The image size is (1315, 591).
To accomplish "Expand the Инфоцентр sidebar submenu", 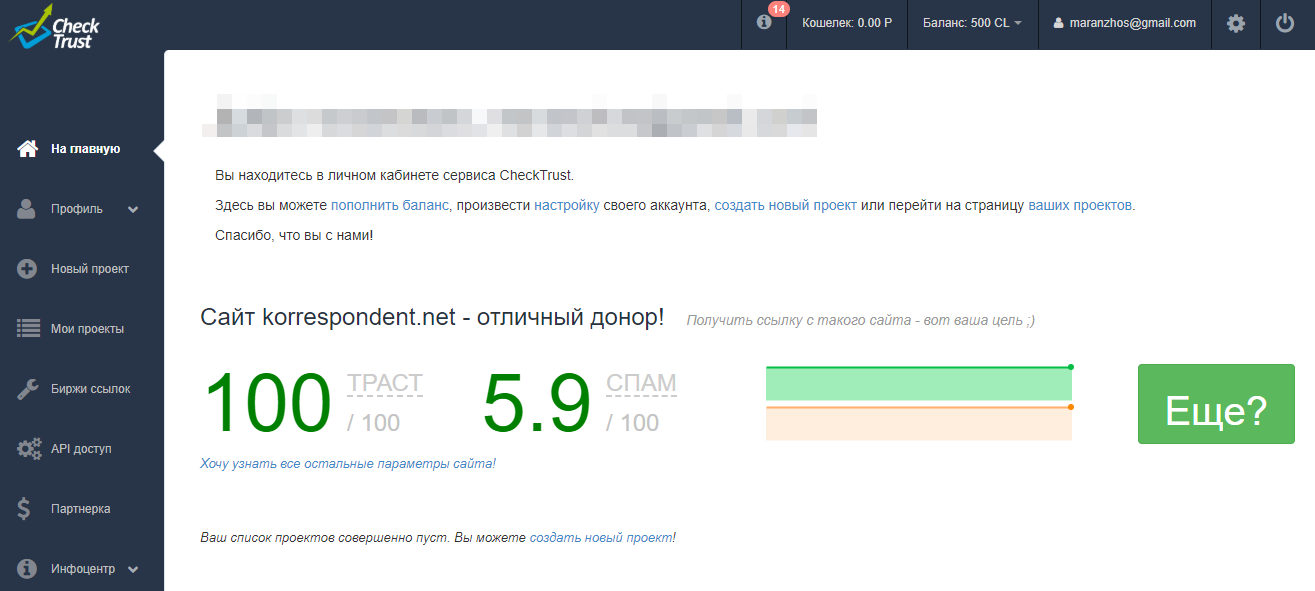I will pyautogui.click(x=133, y=570).
